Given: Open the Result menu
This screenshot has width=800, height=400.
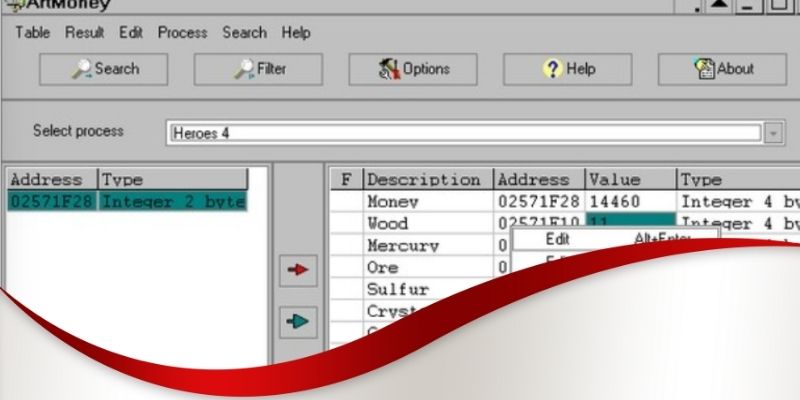Looking at the screenshot, I should (85, 32).
